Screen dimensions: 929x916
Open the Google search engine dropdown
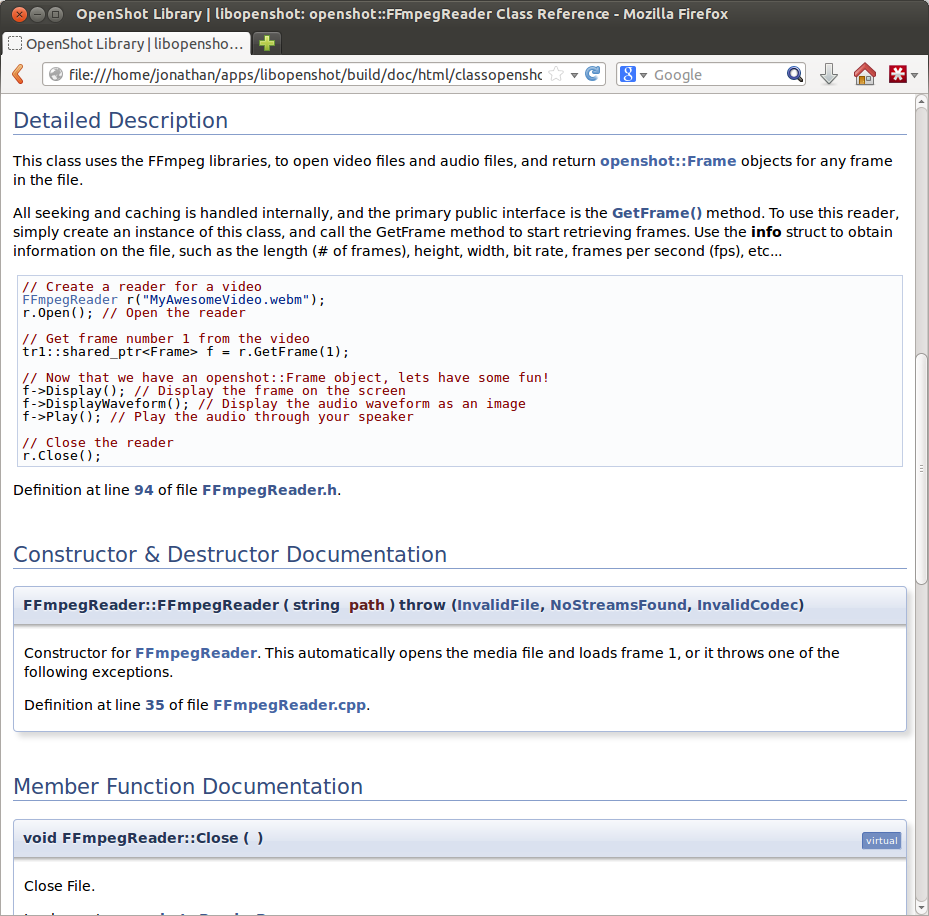(x=634, y=75)
